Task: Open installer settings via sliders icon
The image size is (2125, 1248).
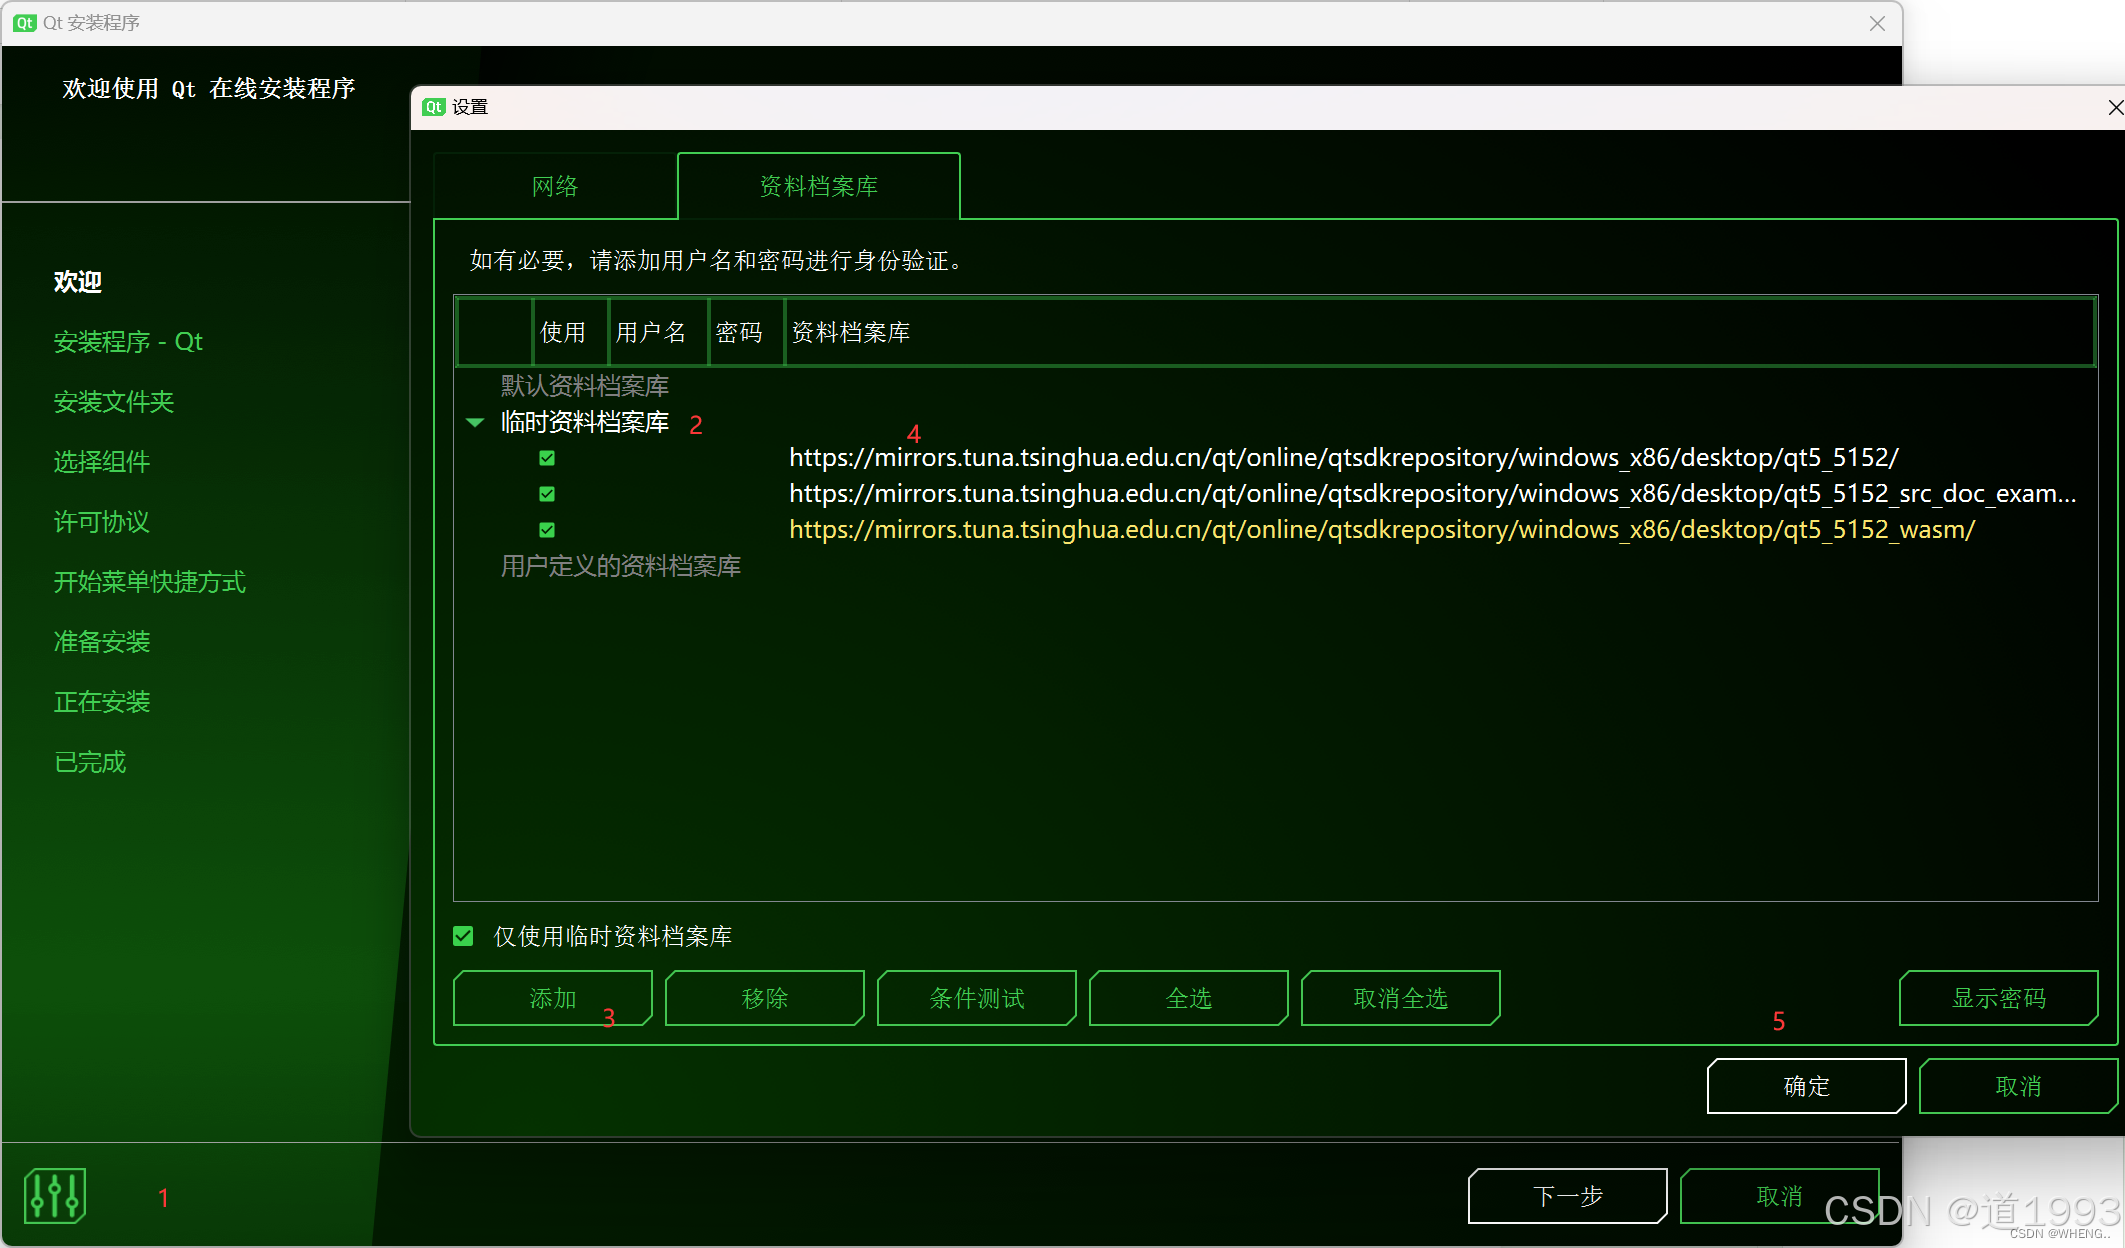Action: tap(55, 1195)
